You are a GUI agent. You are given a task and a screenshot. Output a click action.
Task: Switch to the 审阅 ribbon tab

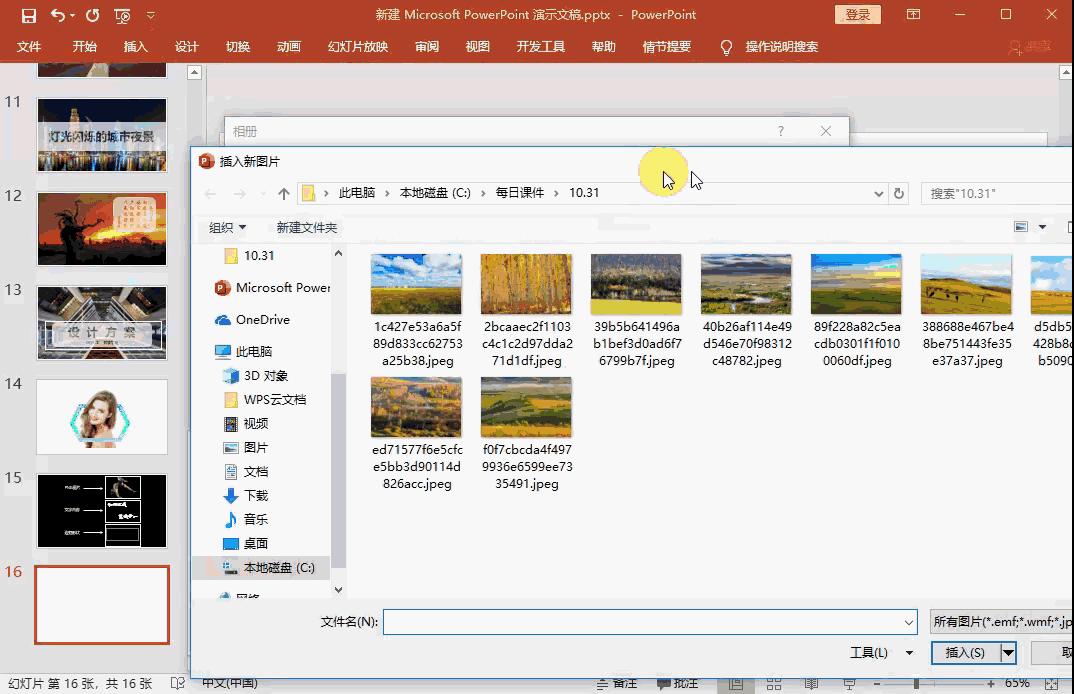click(x=426, y=46)
